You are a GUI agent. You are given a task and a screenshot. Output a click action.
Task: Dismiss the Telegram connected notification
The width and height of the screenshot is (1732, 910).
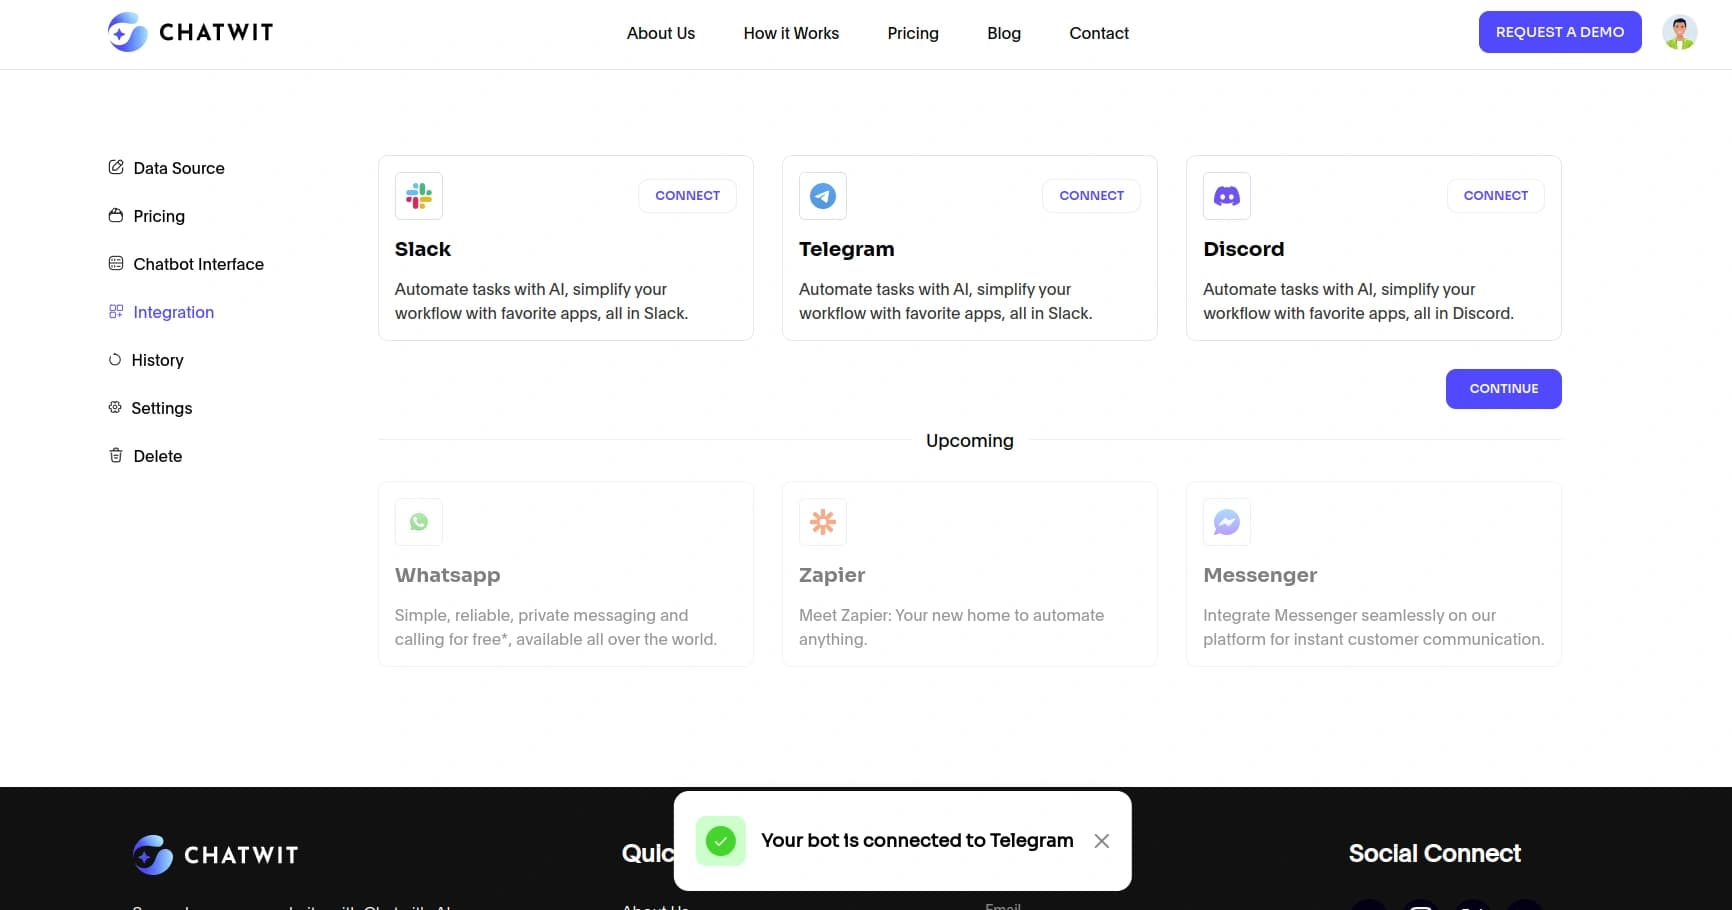pos(1102,841)
